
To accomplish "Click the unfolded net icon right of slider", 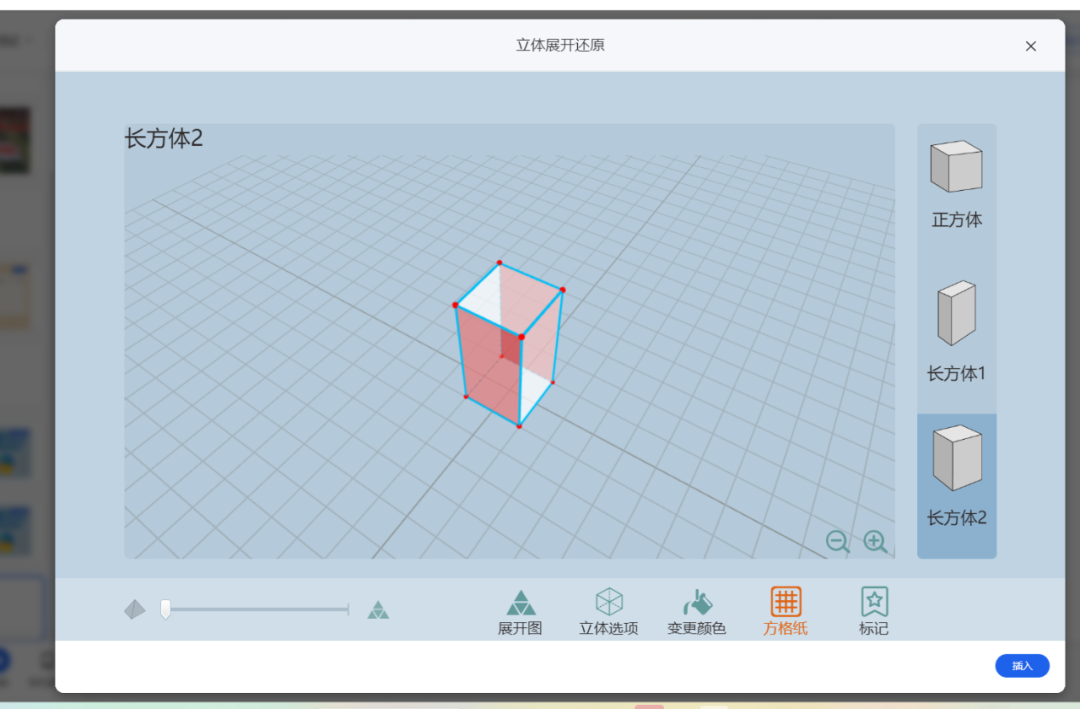I will [378, 609].
